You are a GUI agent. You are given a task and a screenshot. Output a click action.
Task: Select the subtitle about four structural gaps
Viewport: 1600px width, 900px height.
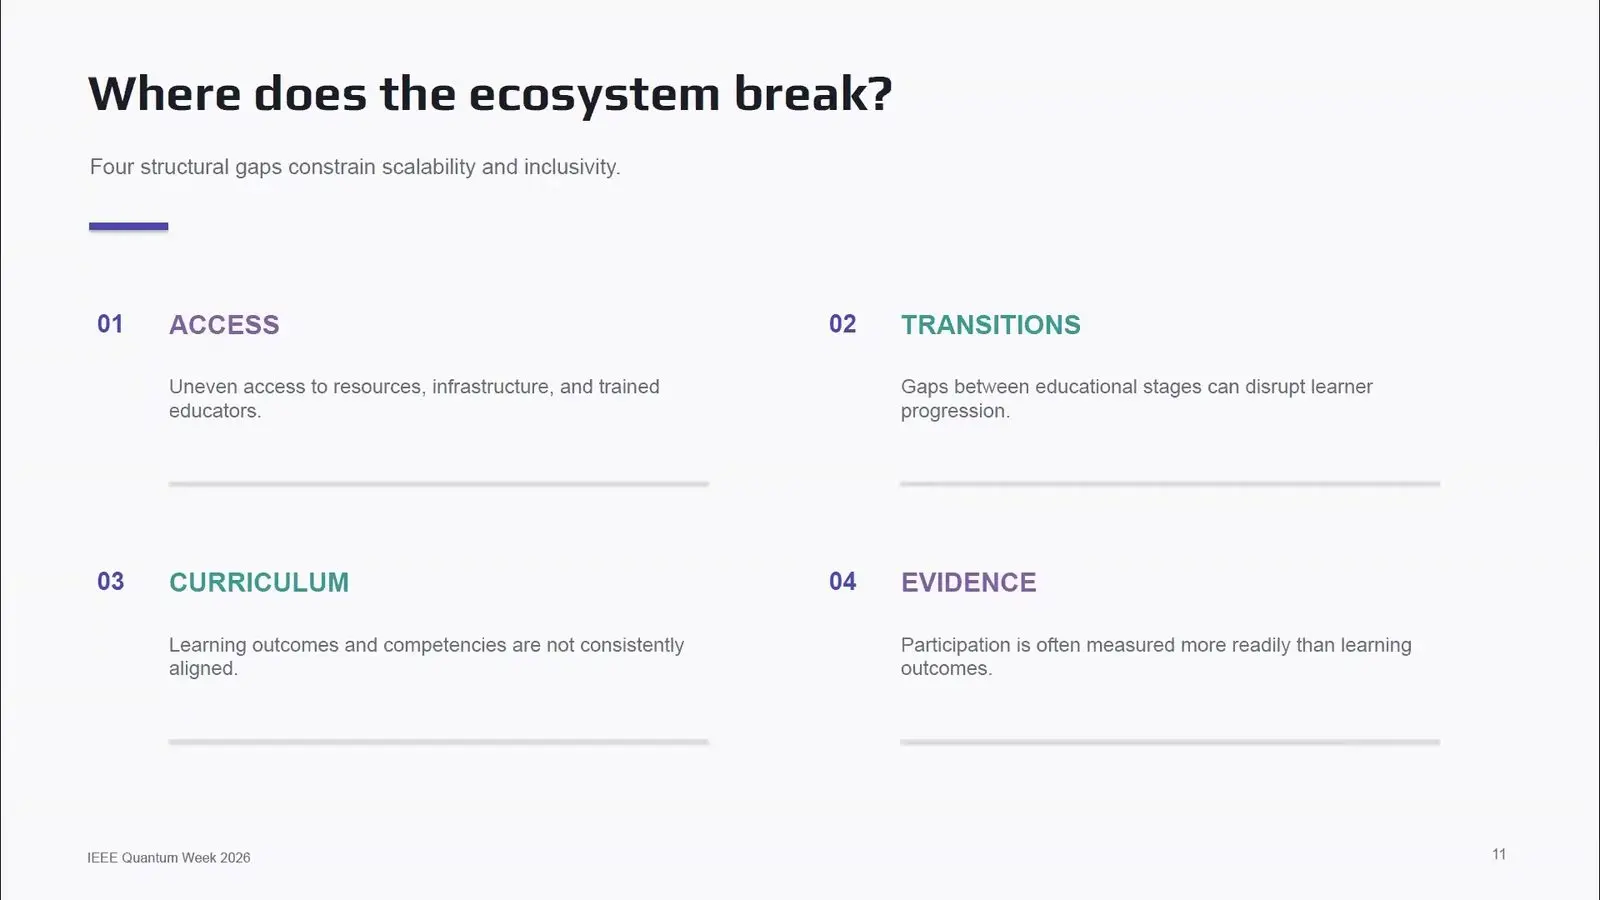[355, 167]
